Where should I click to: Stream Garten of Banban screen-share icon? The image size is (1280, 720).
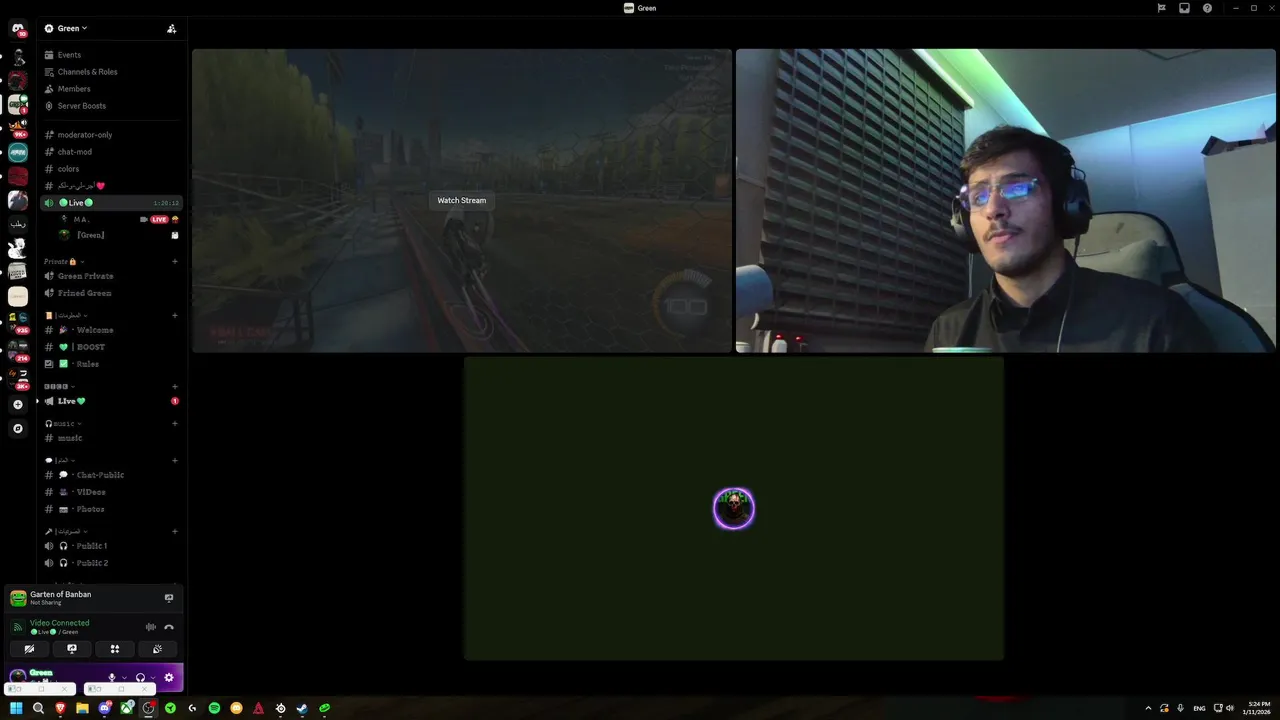[x=169, y=598]
